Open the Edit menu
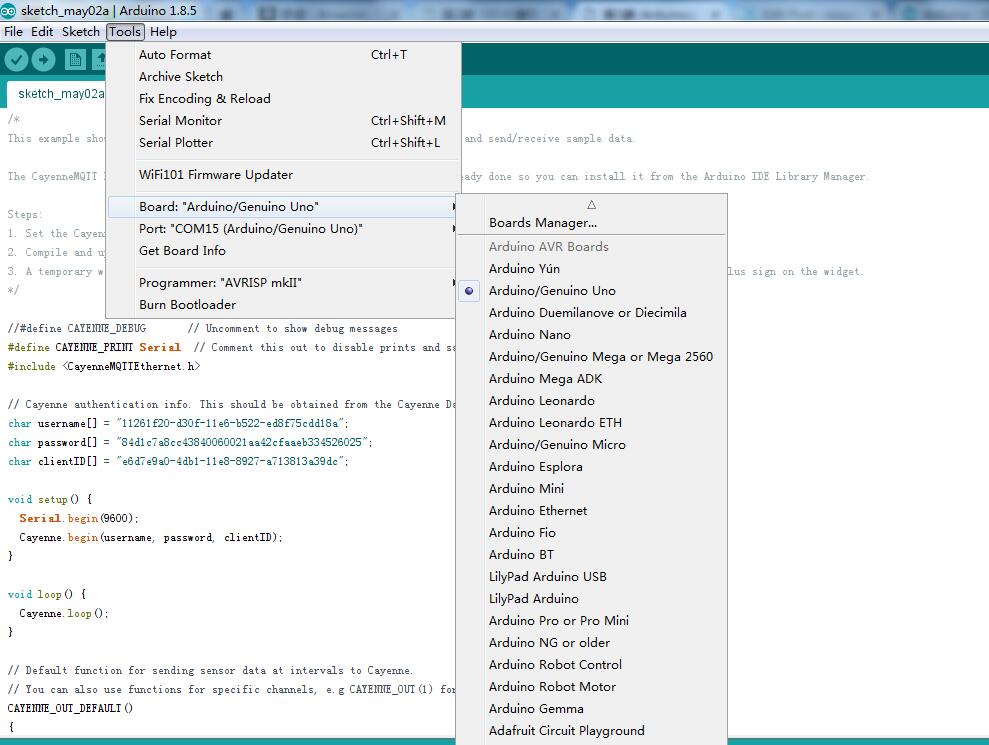The height and width of the screenshot is (745, 989). 42,32
